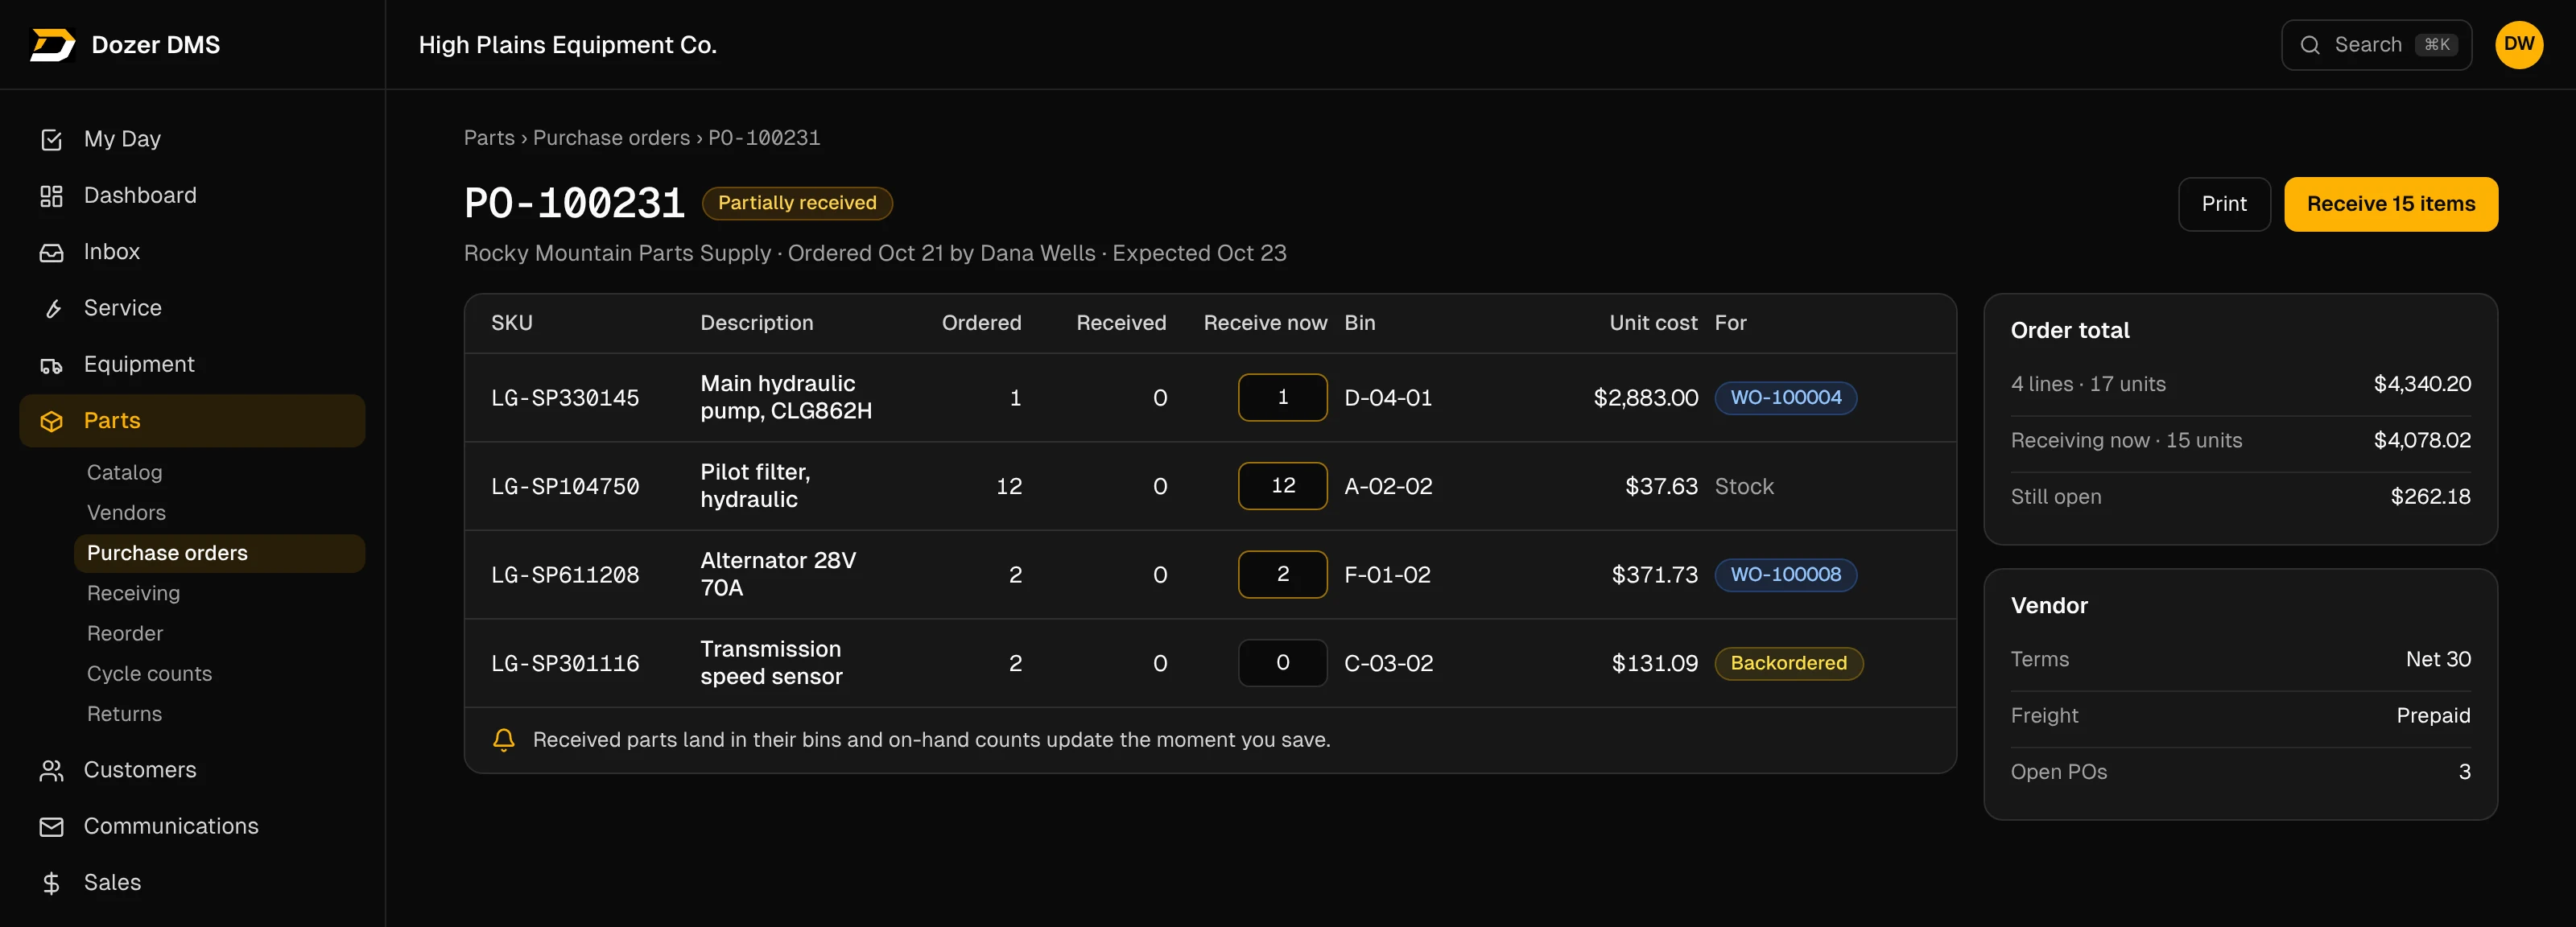Focus receive-now field for Pilot filter
Image resolution: width=2576 pixels, height=927 pixels.
coord(1282,486)
